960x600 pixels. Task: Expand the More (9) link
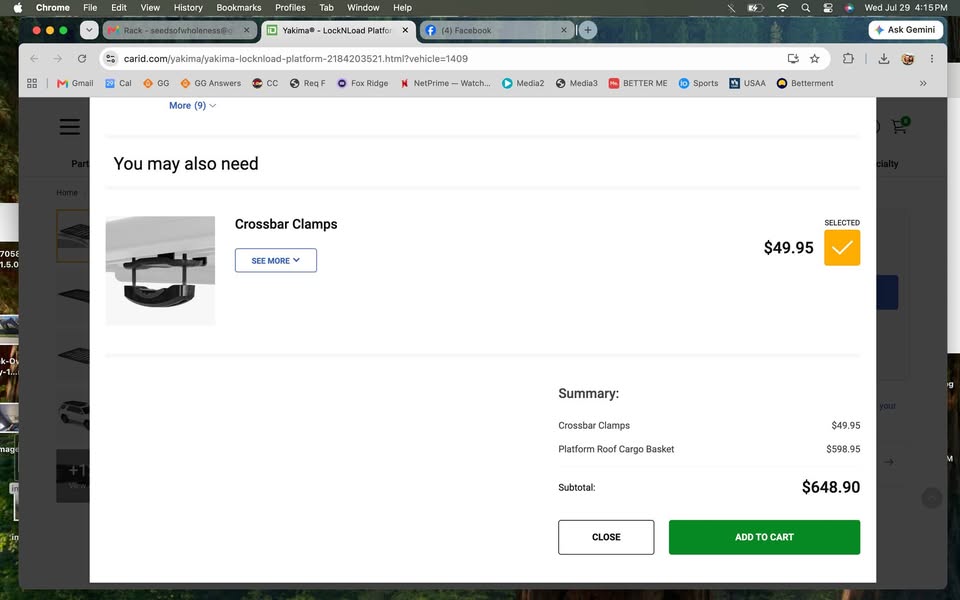[192, 105]
